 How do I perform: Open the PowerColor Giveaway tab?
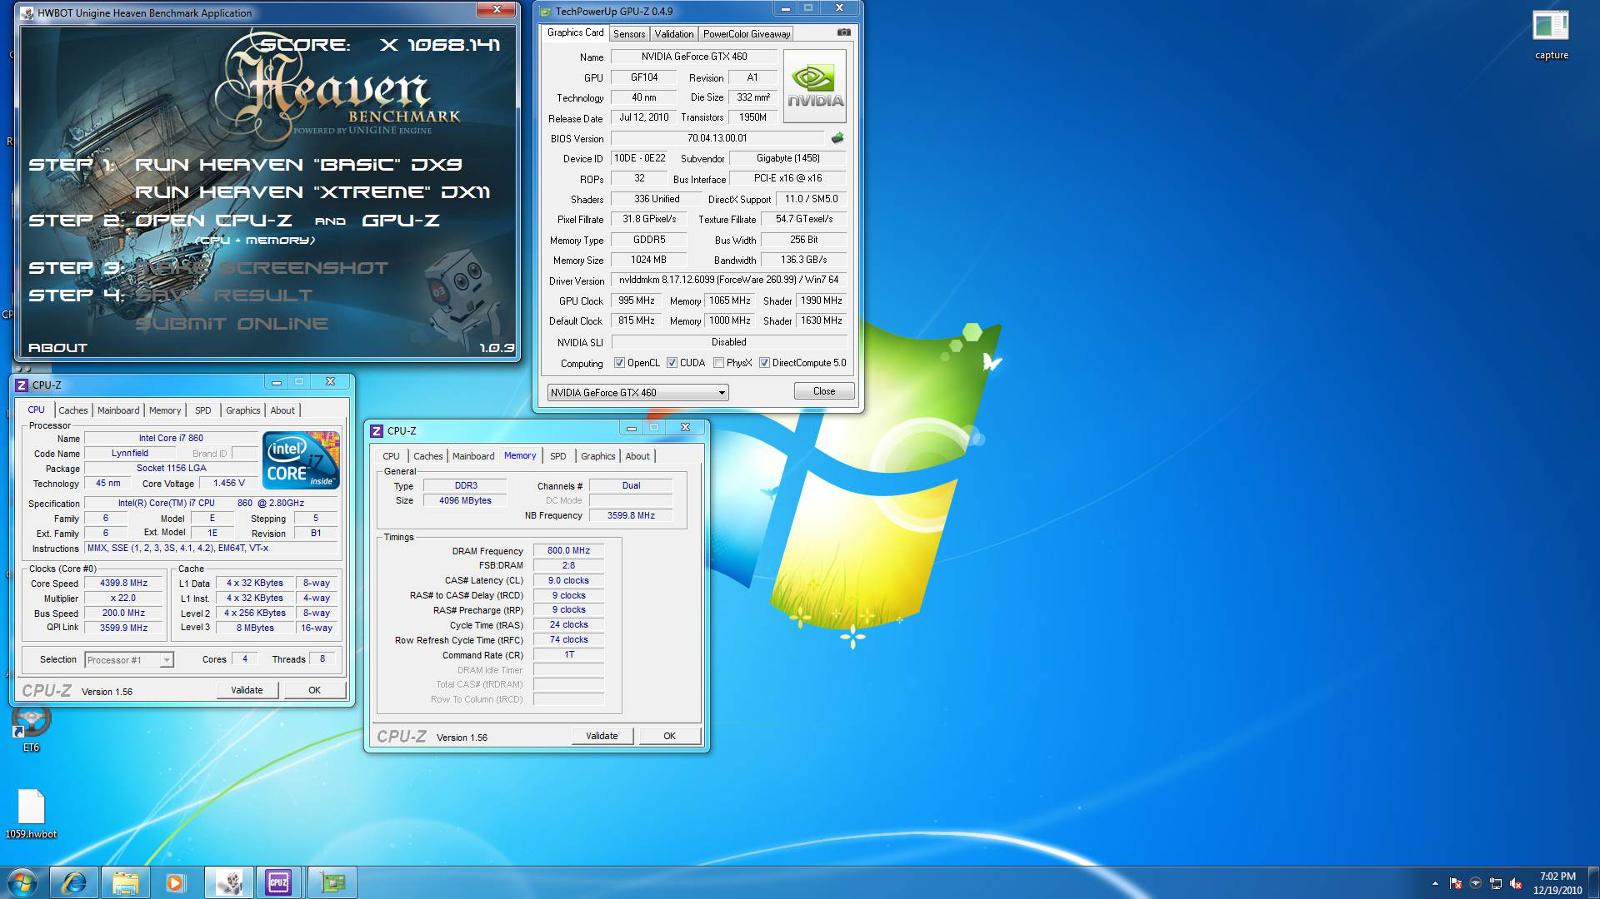(x=746, y=34)
